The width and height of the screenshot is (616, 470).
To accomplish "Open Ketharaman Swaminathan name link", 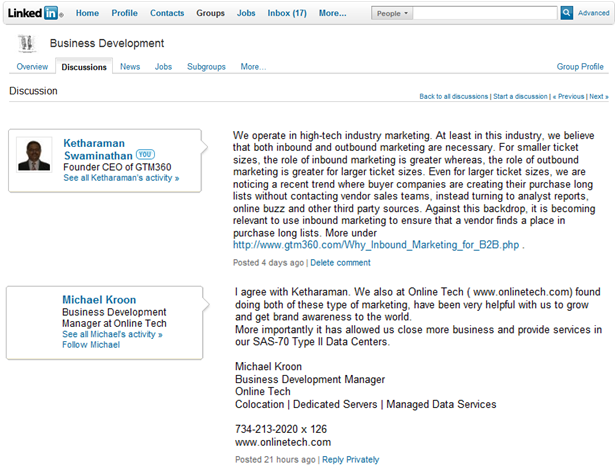I will pyautogui.click(x=98, y=149).
